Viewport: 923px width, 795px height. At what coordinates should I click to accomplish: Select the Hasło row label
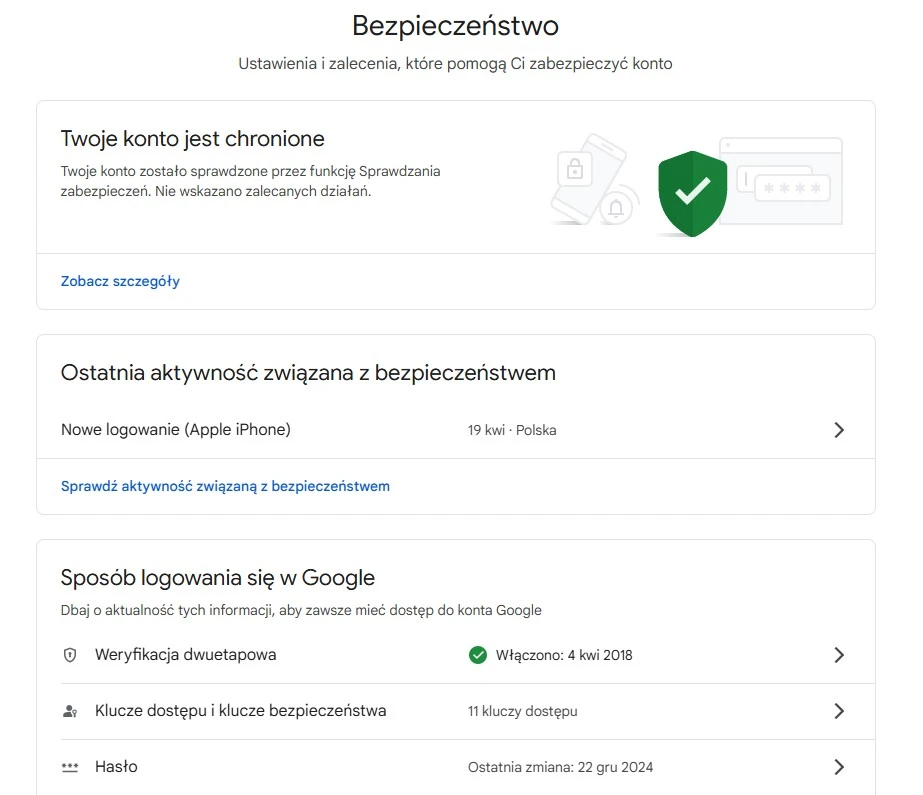tap(116, 767)
